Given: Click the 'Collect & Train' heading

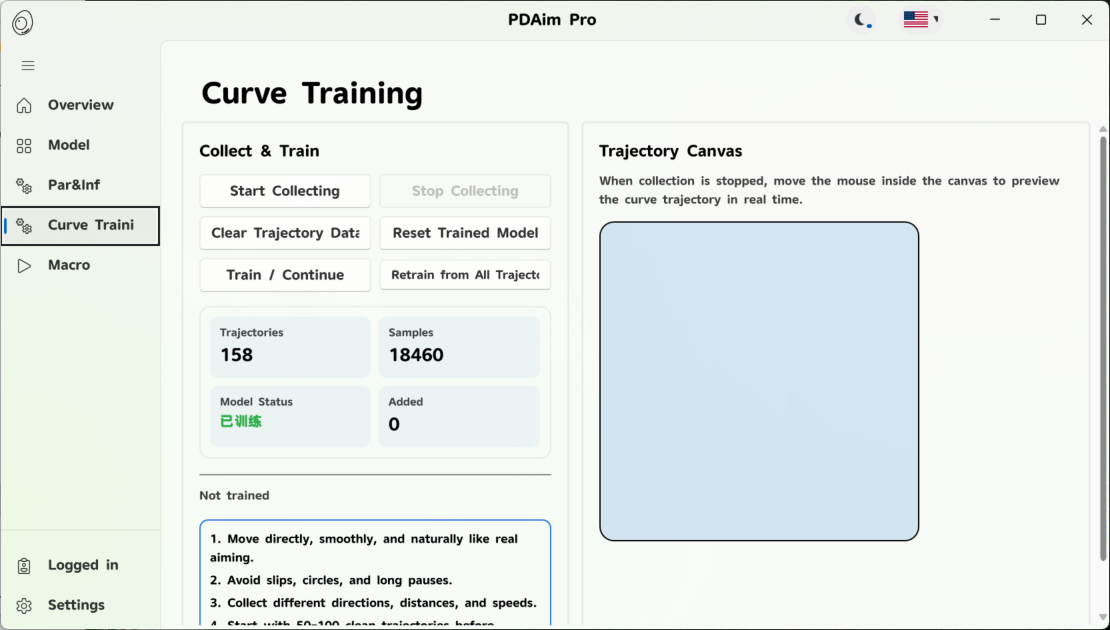Looking at the screenshot, I should tap(259, 151).
